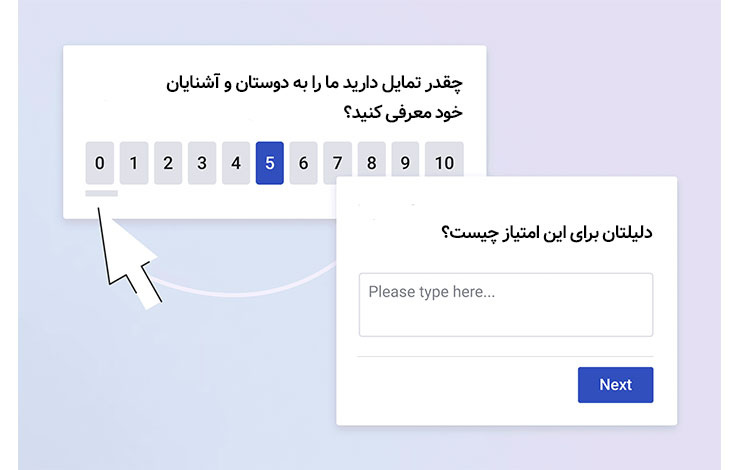This screenshot has height=470, width=740.
Task: Focus the "Please type here..." text box
Action: [505, 305]
